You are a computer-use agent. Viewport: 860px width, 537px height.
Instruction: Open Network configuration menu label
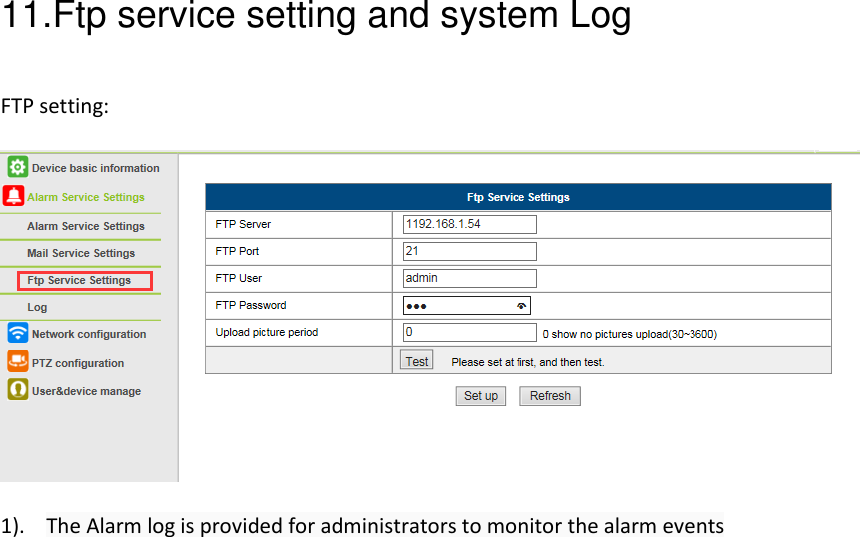pyautogui.click(x=89, y=334)
